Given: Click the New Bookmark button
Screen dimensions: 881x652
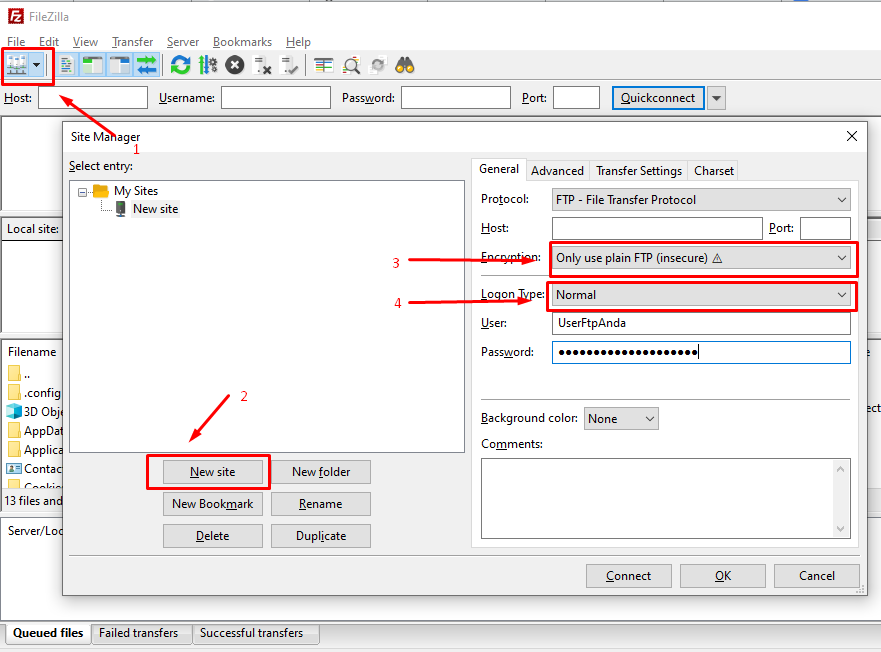Looking at the screenshot, I should point(213,504).
